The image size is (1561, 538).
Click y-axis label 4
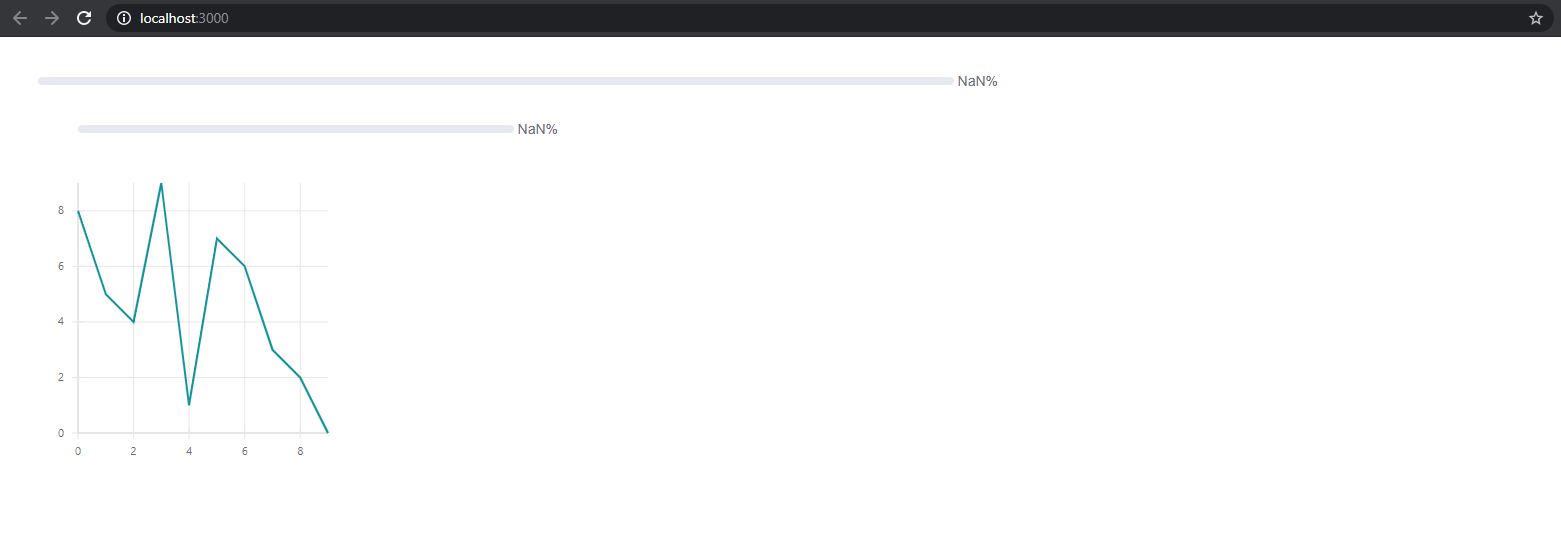tap(61, 322)
